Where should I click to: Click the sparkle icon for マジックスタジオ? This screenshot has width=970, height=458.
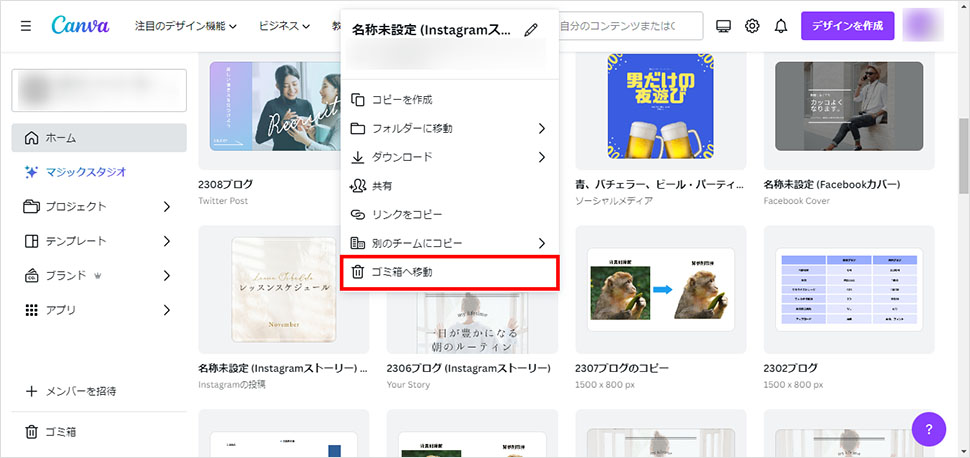point(31,172)
